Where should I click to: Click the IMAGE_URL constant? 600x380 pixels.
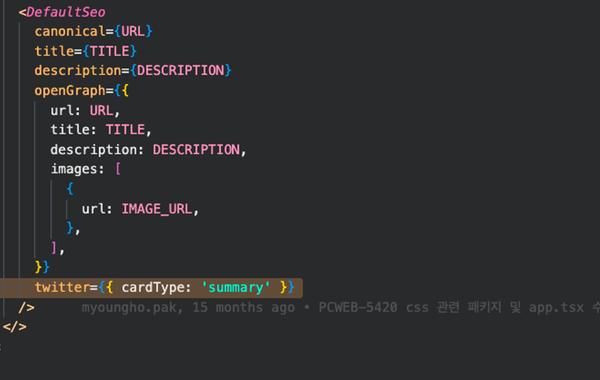click(157, 209)
